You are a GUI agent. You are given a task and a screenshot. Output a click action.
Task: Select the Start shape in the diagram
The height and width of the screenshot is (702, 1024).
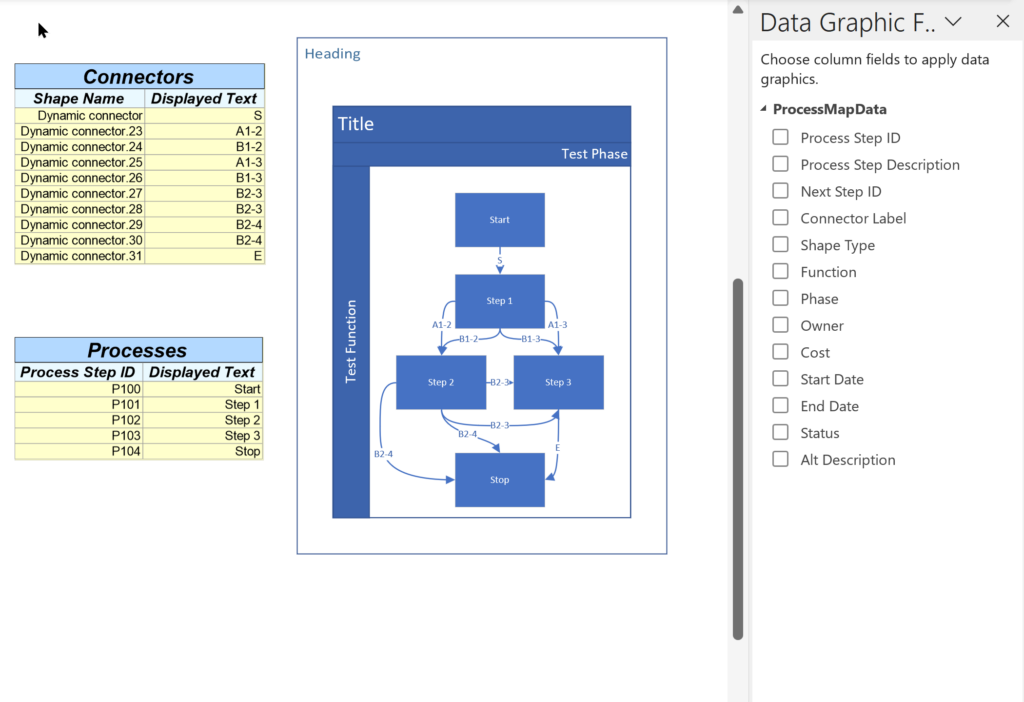point(499,219)
